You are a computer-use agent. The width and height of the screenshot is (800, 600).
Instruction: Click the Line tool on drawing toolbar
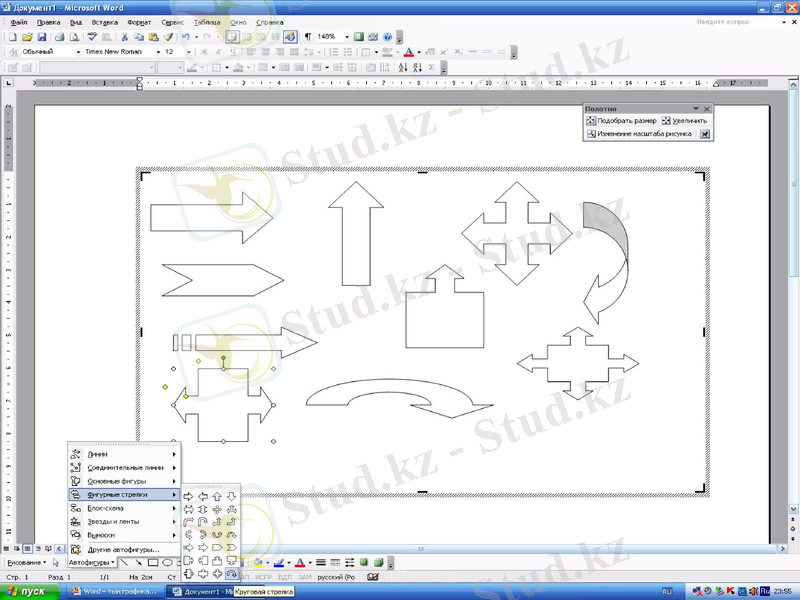[125, 563]
